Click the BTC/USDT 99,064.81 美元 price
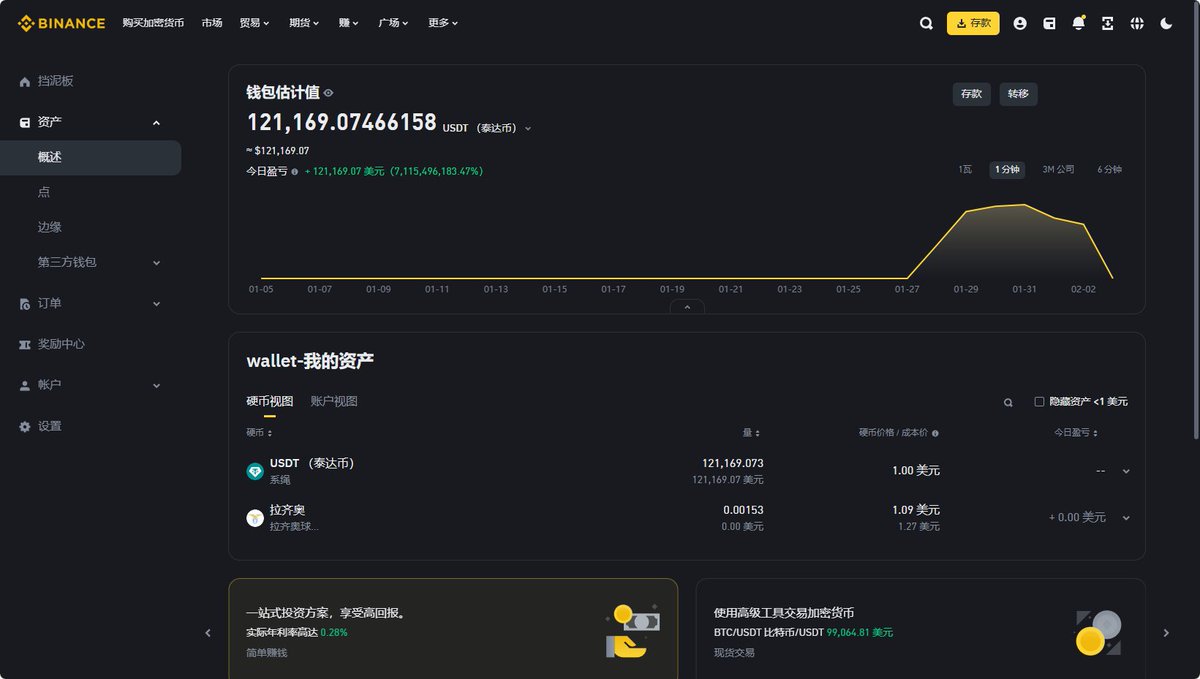 pos(860,633)
